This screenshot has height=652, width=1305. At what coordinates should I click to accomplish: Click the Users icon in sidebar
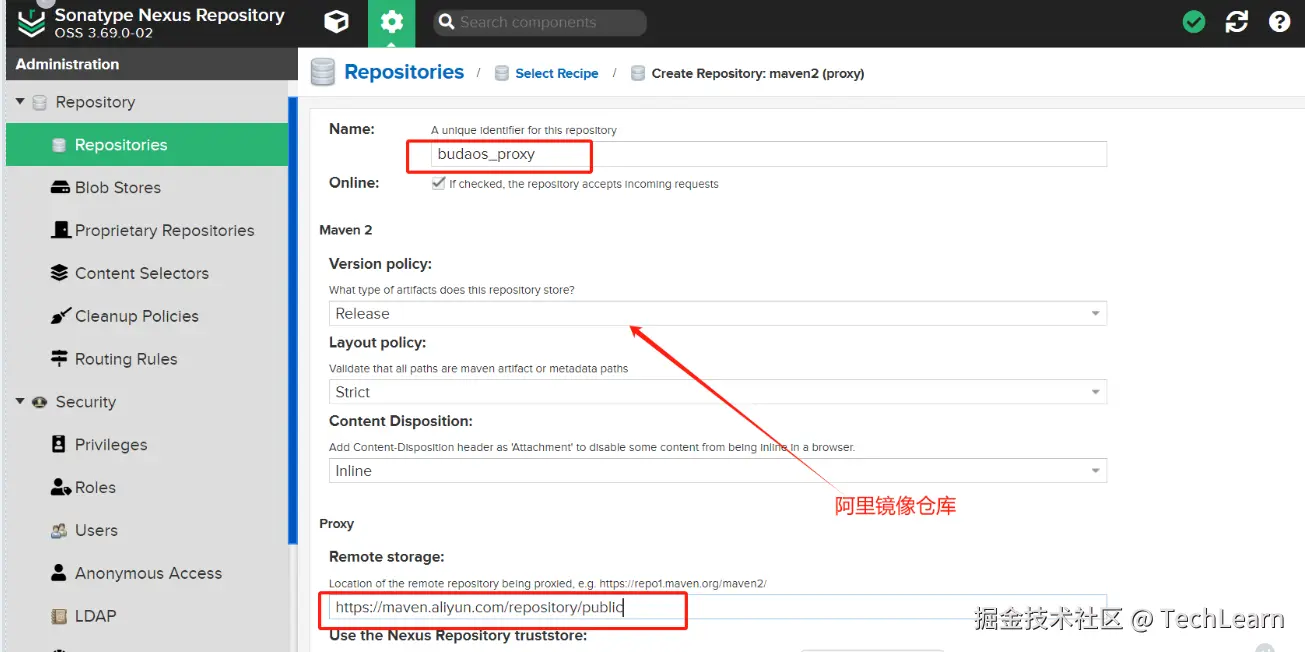coord(59,530)
